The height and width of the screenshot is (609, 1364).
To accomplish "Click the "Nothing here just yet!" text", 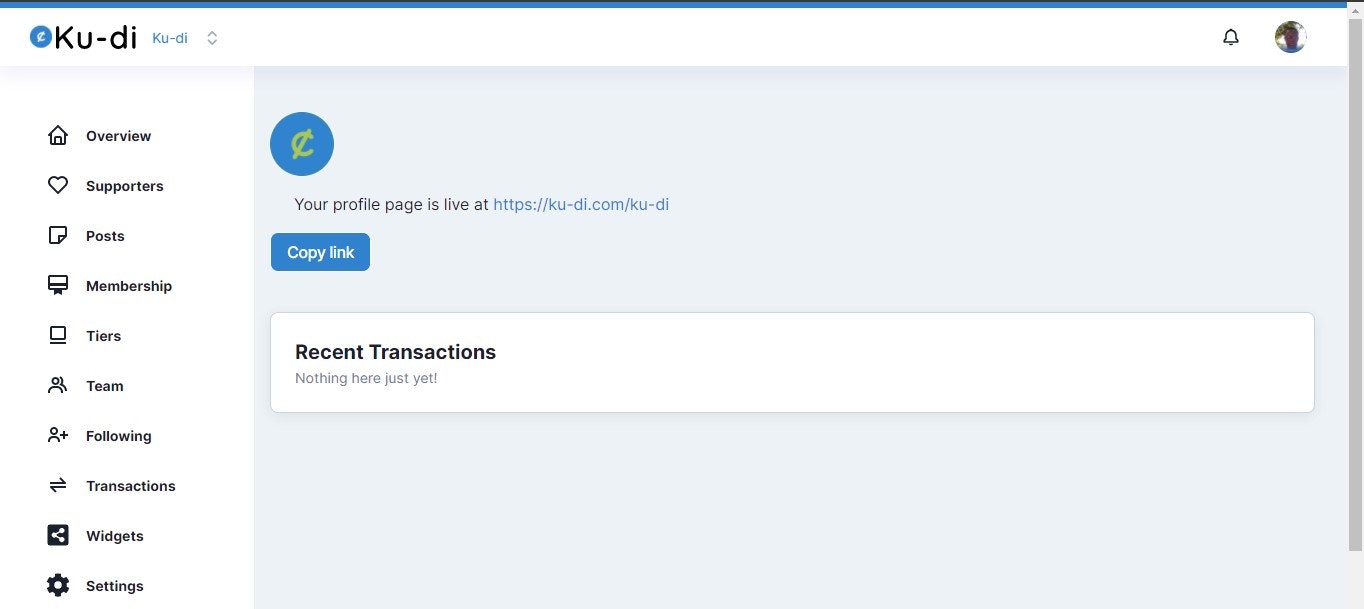I will [366, 378].
